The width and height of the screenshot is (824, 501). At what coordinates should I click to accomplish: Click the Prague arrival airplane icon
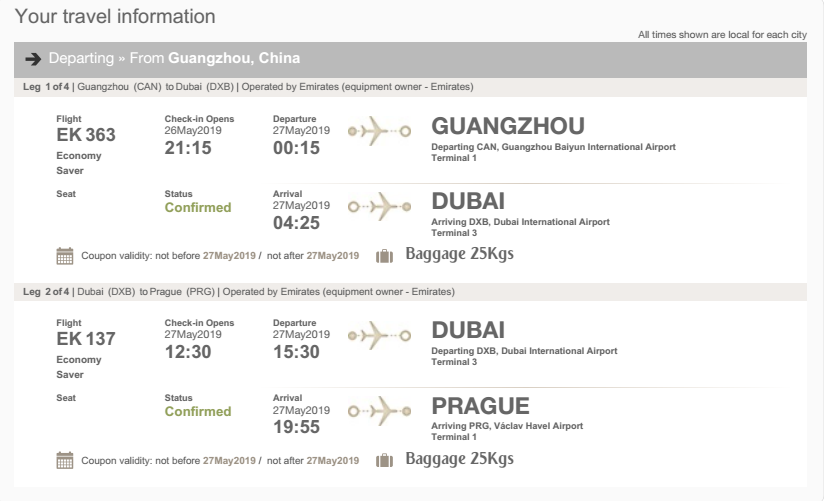379,411
